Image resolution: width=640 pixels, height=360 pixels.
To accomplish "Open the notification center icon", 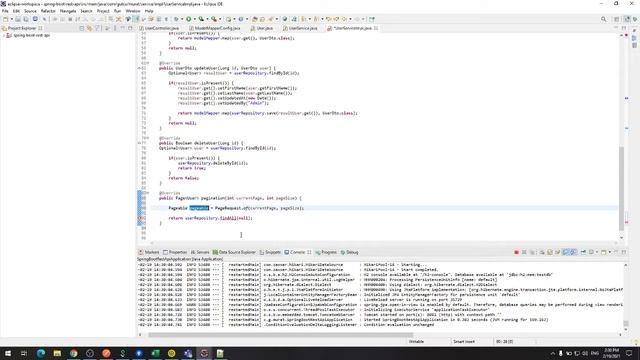I will point(629,353).
